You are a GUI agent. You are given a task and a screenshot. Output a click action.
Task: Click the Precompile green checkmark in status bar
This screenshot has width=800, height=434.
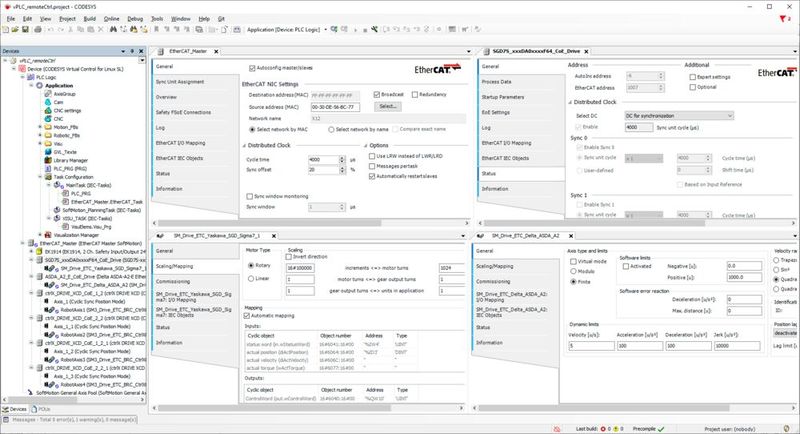click(x=661, y=429)
